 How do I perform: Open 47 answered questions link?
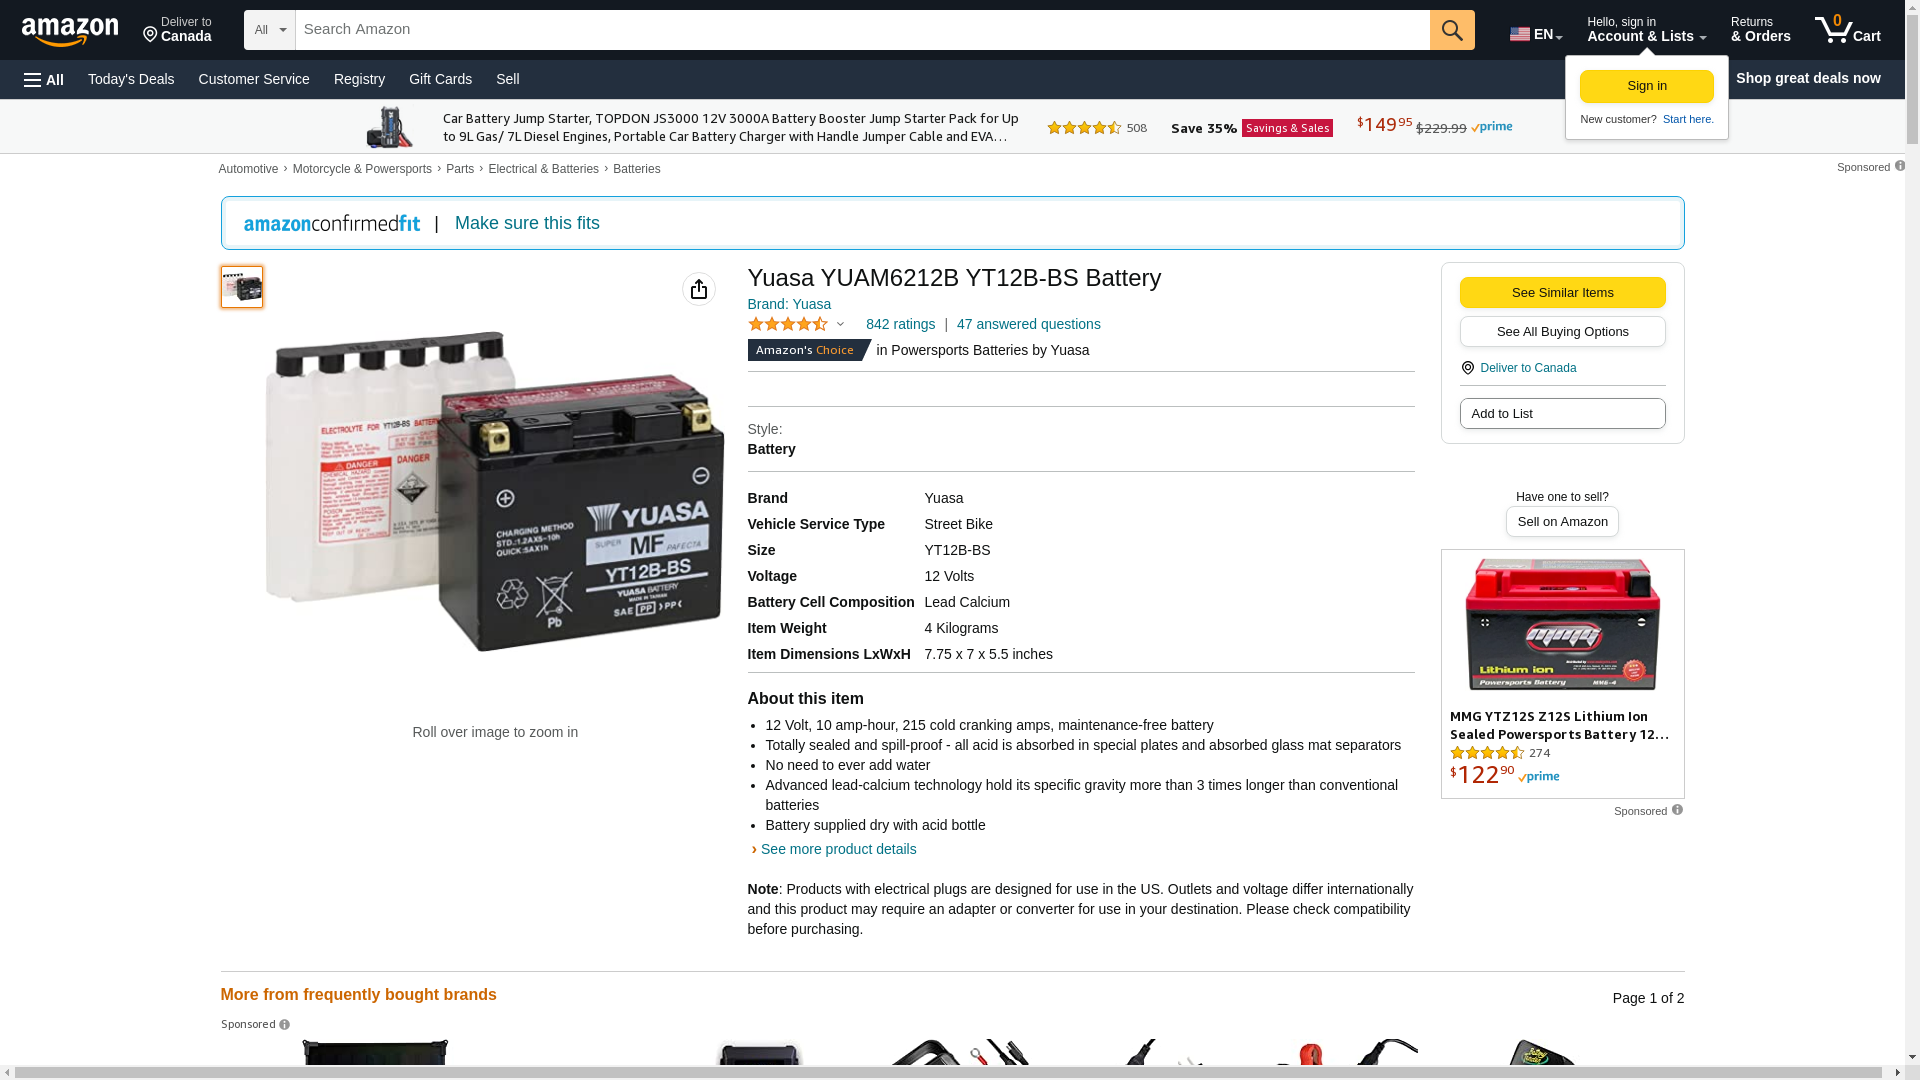pyautogui.click(x=1028, y=324)
